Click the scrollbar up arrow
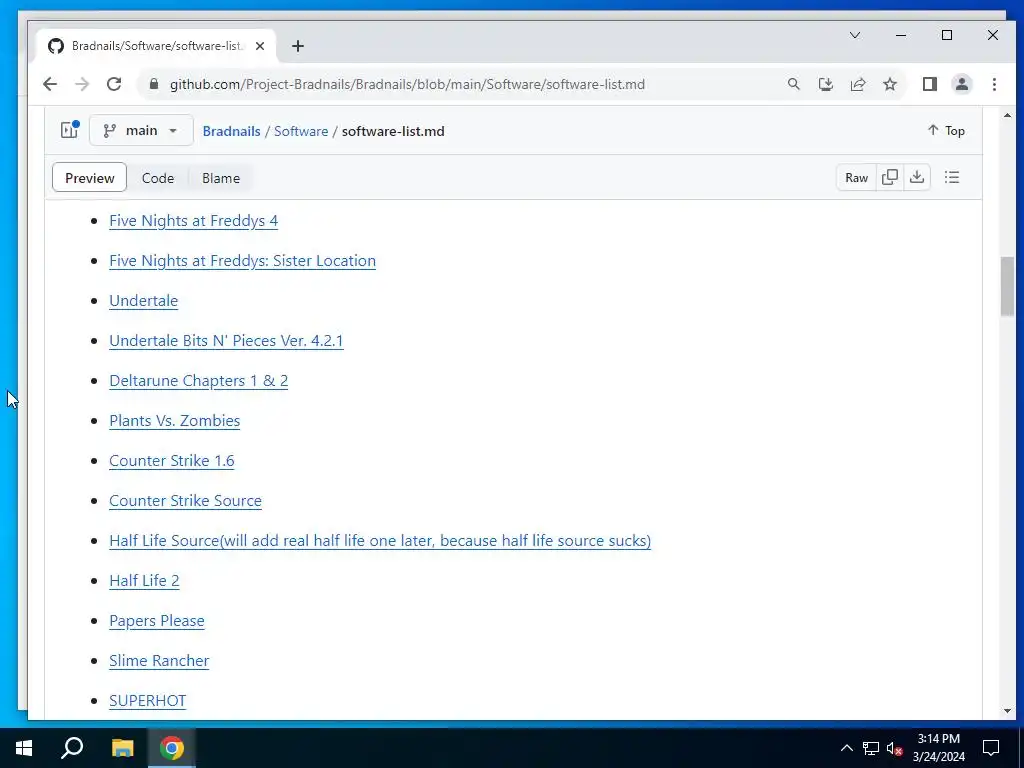1024x768 pixels. [1007, 116]
